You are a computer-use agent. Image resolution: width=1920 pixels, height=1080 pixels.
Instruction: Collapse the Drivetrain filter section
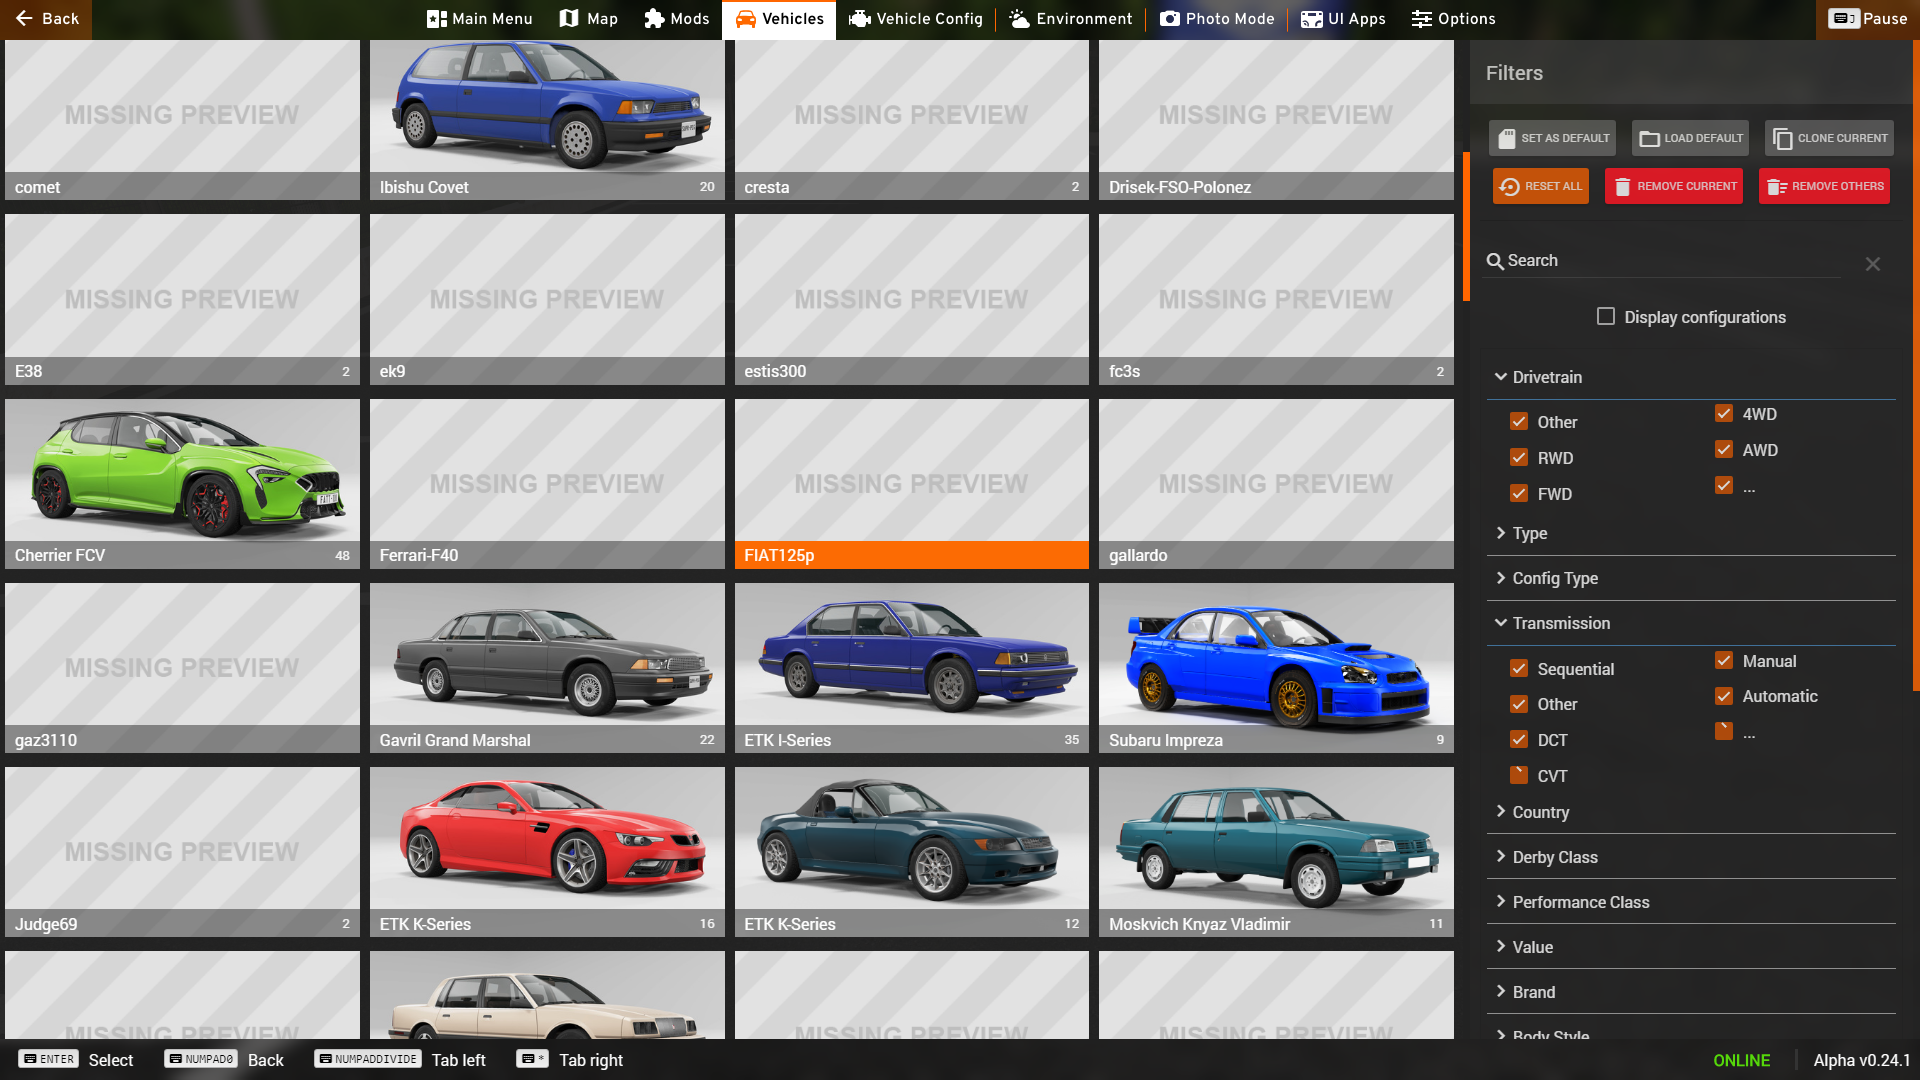1691,377
